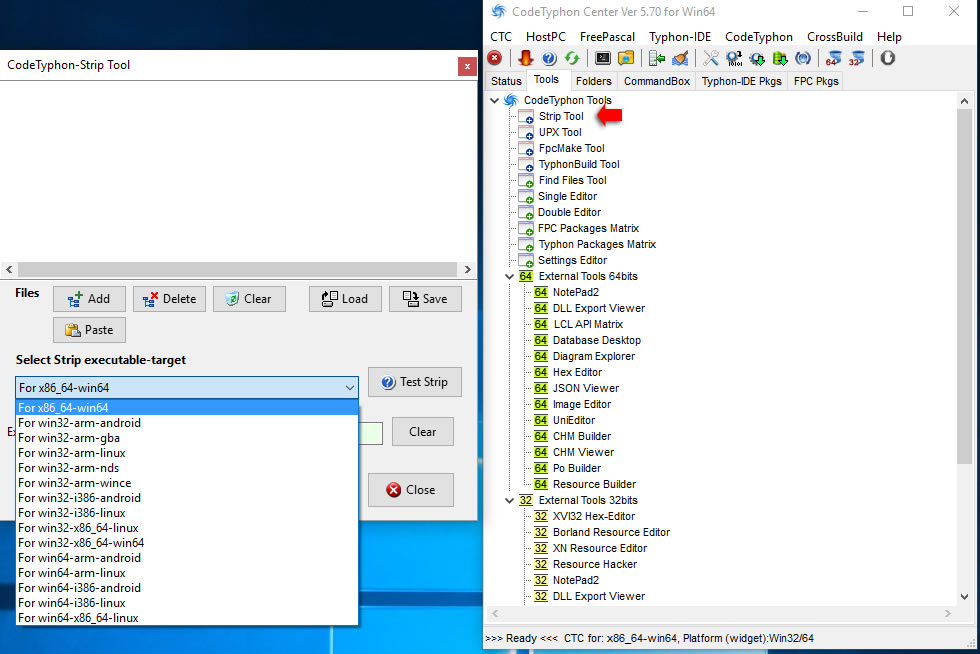Select Borland Resource Editor in the tree
The height and width of the screenshot is (654, 980).
click(x=611, y=532)
